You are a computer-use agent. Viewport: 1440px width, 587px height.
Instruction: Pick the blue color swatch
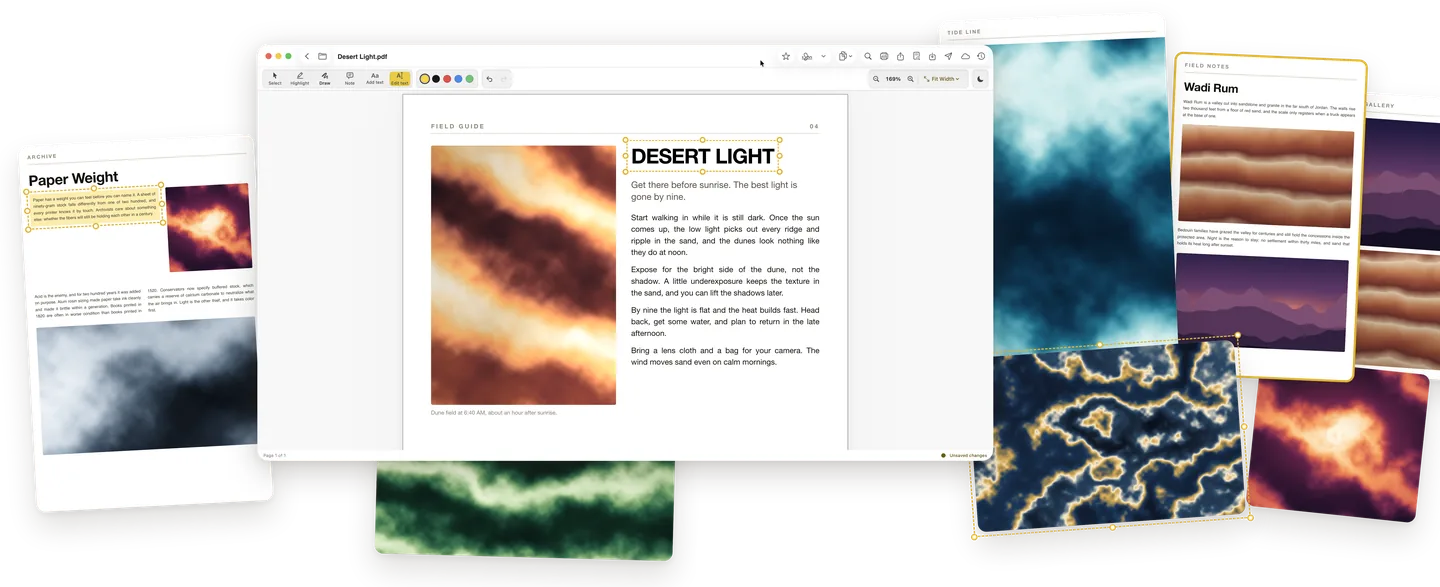click(x=458, y=79)
